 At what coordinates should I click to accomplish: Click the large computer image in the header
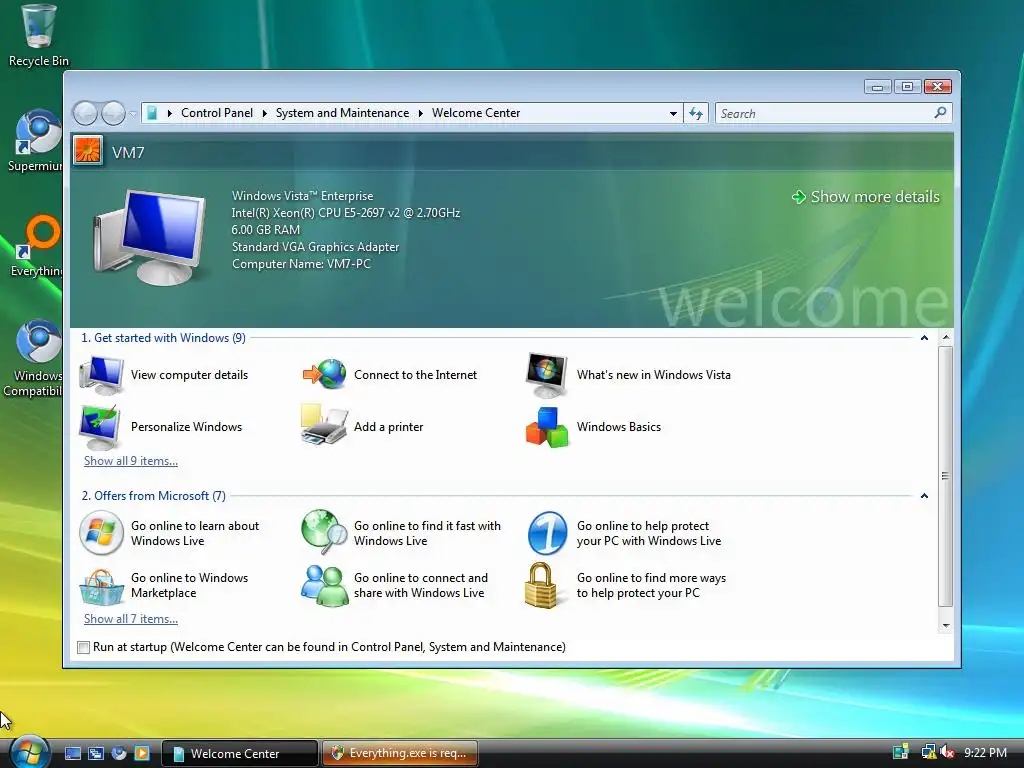click(x=150, y=236)
